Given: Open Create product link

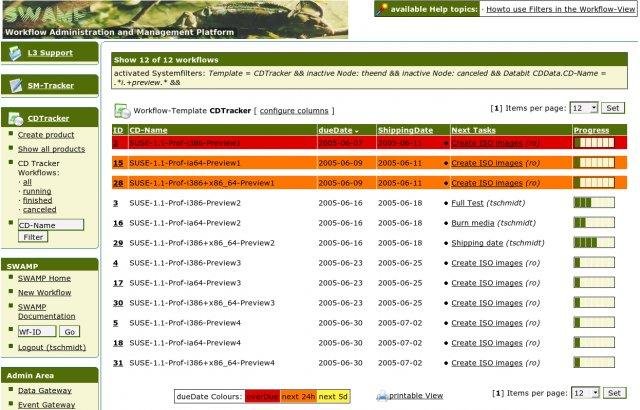Looking at the screenshot, I should (46, 135).
